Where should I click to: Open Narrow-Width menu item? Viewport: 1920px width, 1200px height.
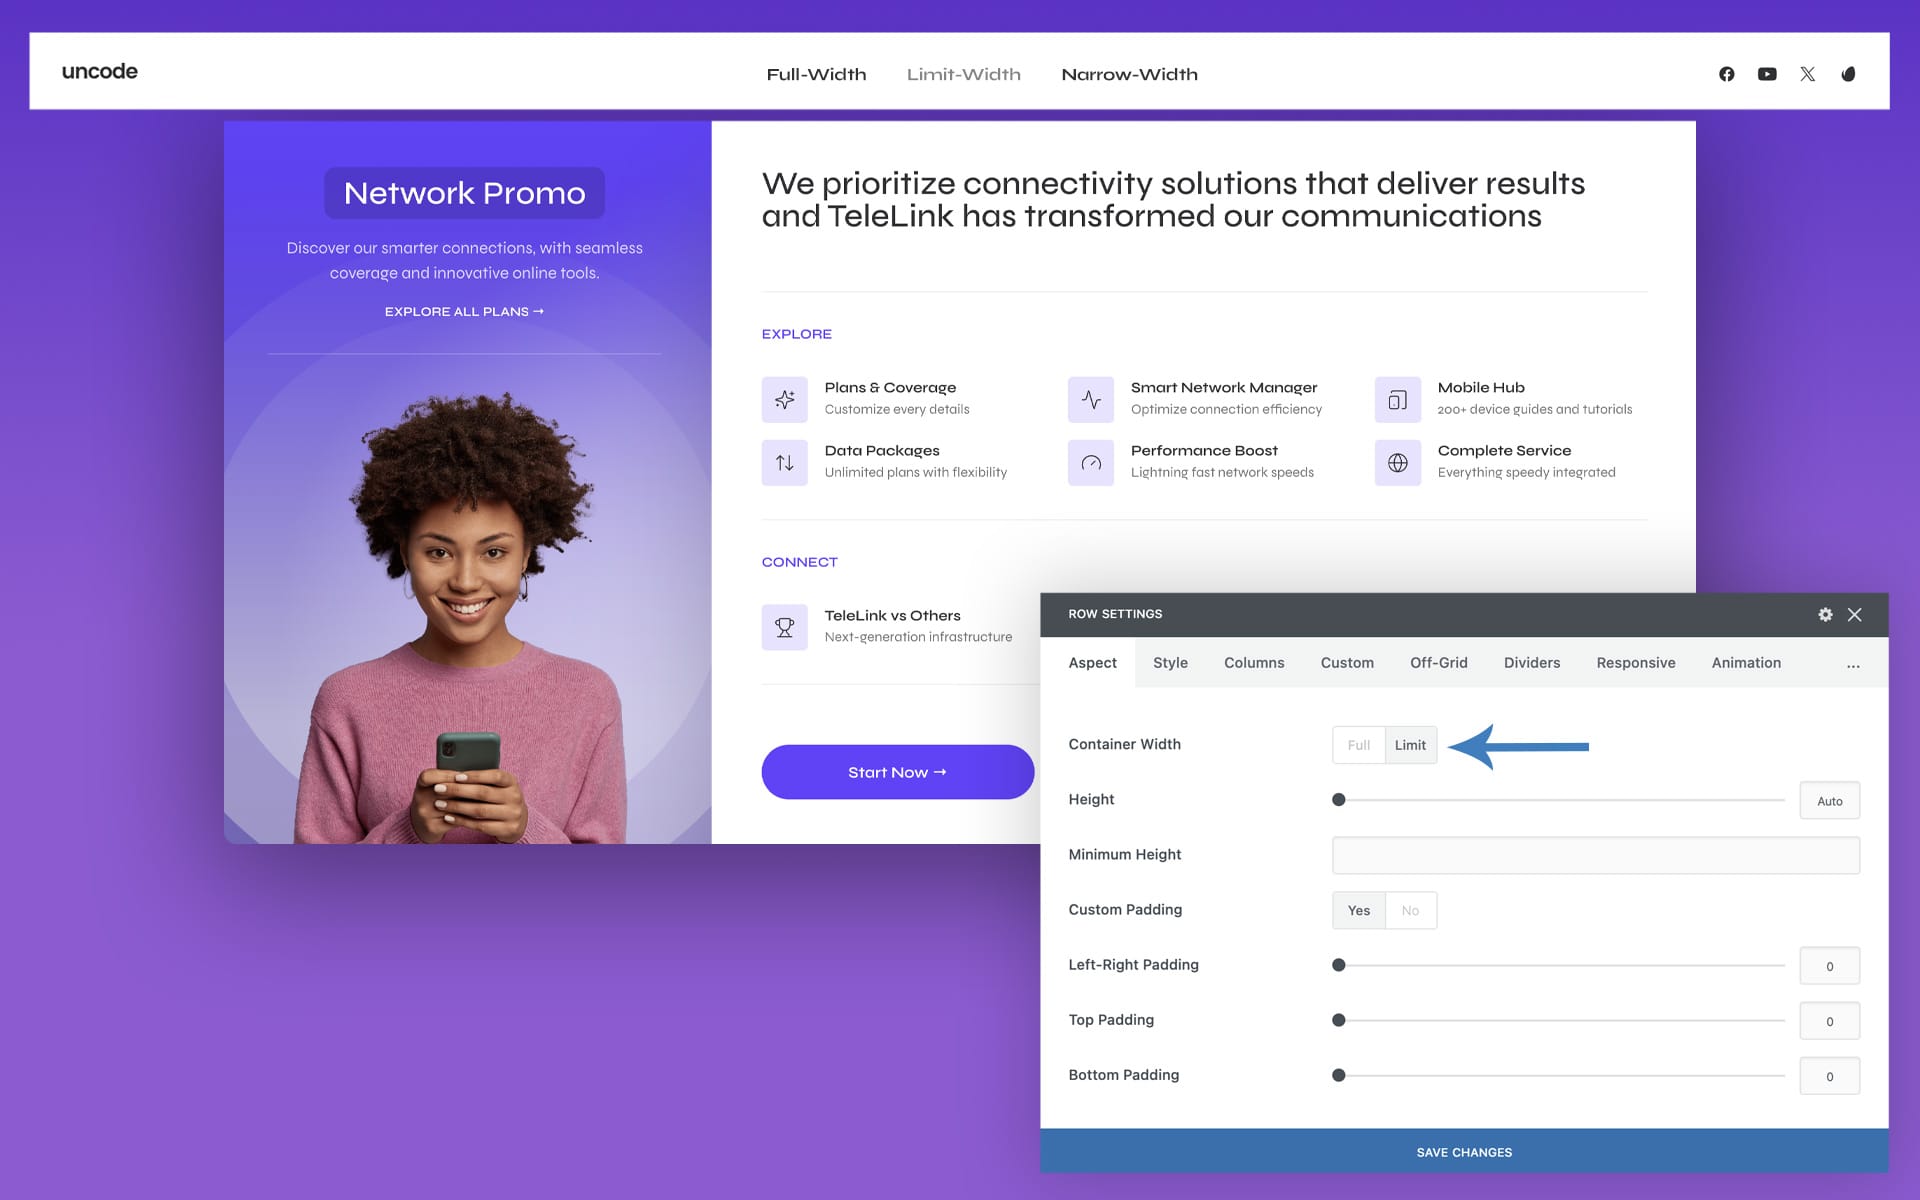click(x=1129, y=74)
